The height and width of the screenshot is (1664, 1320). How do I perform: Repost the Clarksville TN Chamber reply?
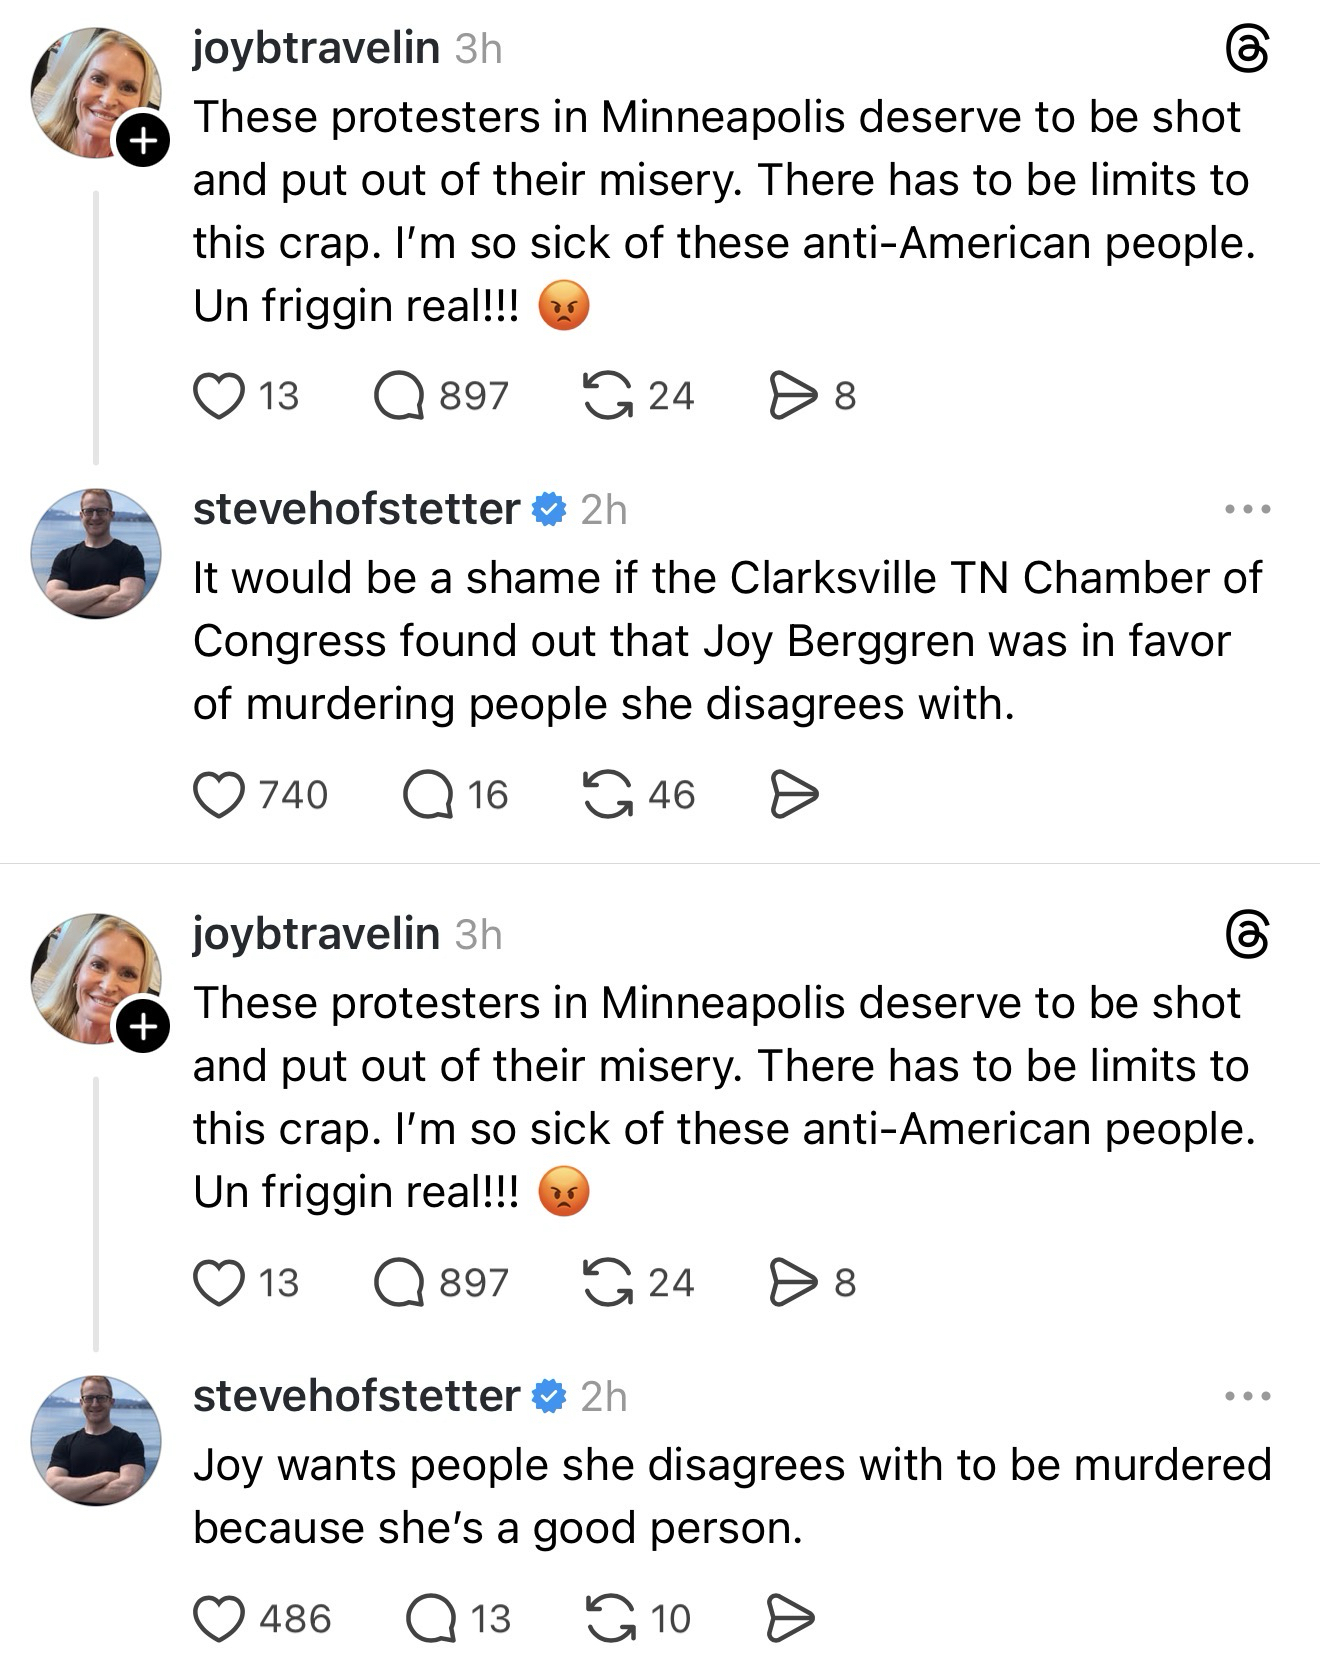pos(607,796)
